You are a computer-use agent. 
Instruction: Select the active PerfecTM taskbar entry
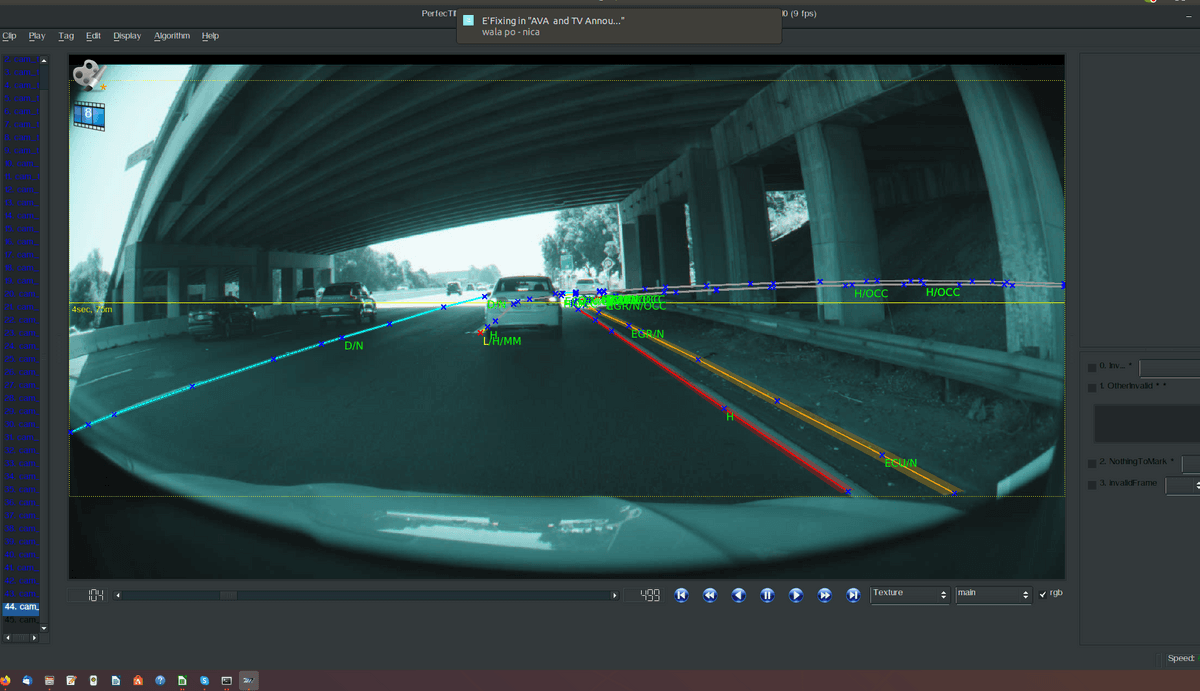(248, 680)
